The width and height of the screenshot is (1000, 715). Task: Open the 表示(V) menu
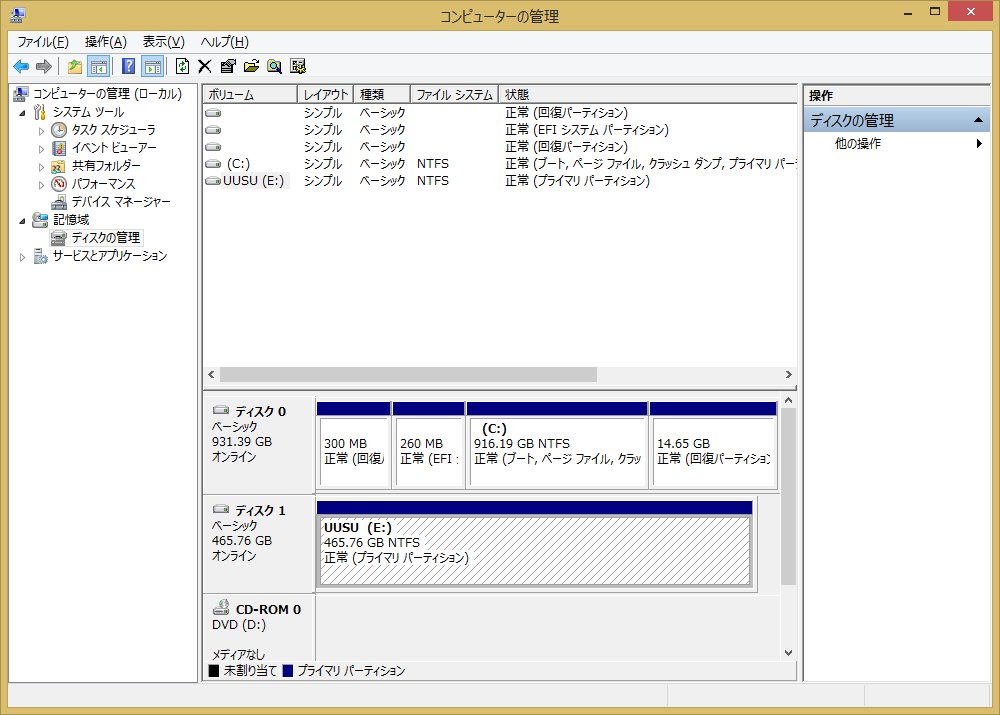tap(163, 42)
